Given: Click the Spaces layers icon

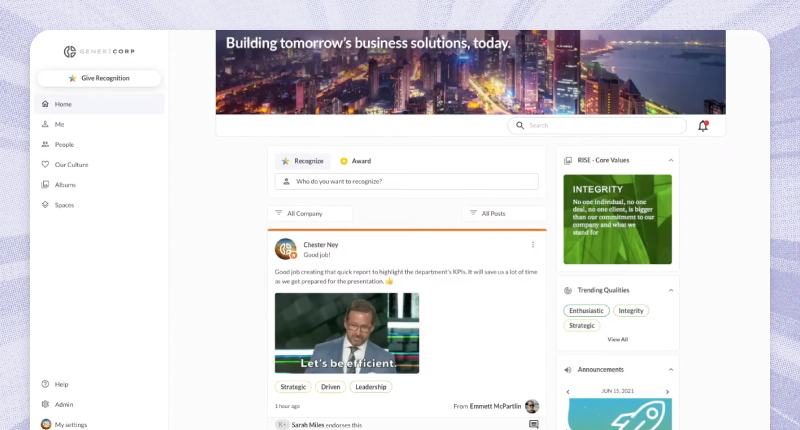Looking at the screenshot, I should click(x=45, y=205).
